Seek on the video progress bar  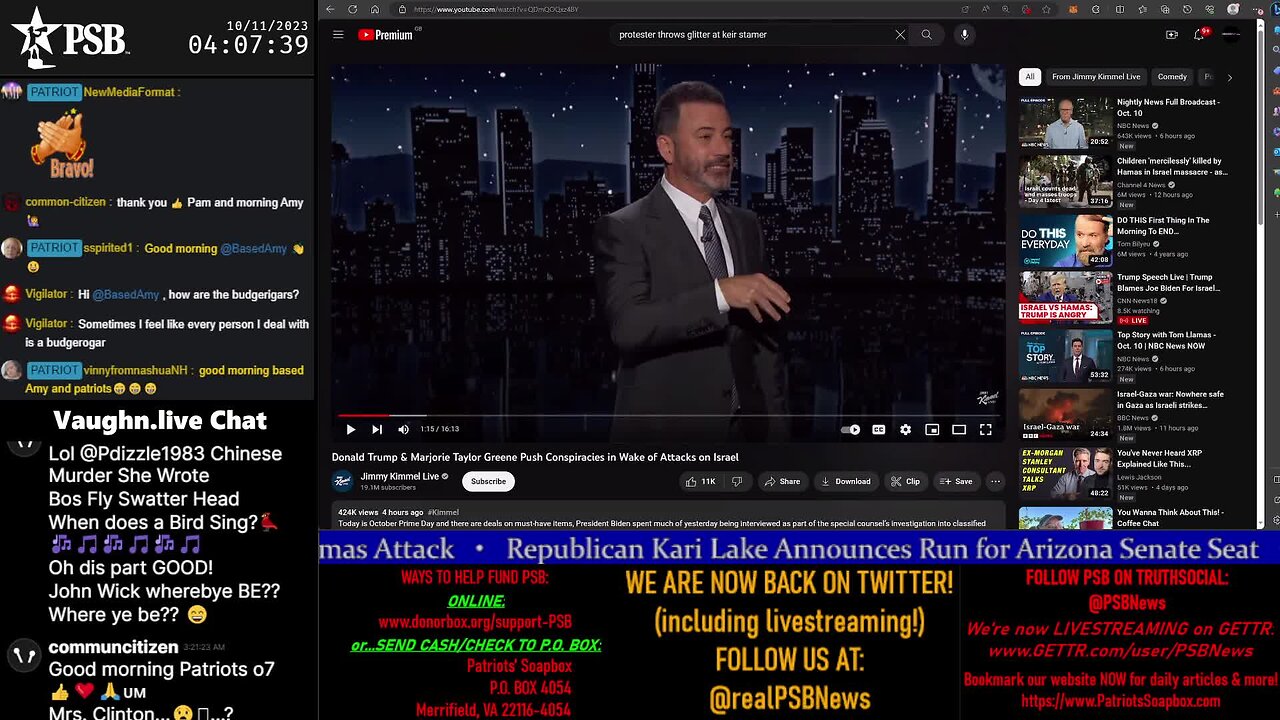click(x=668, y=415)
